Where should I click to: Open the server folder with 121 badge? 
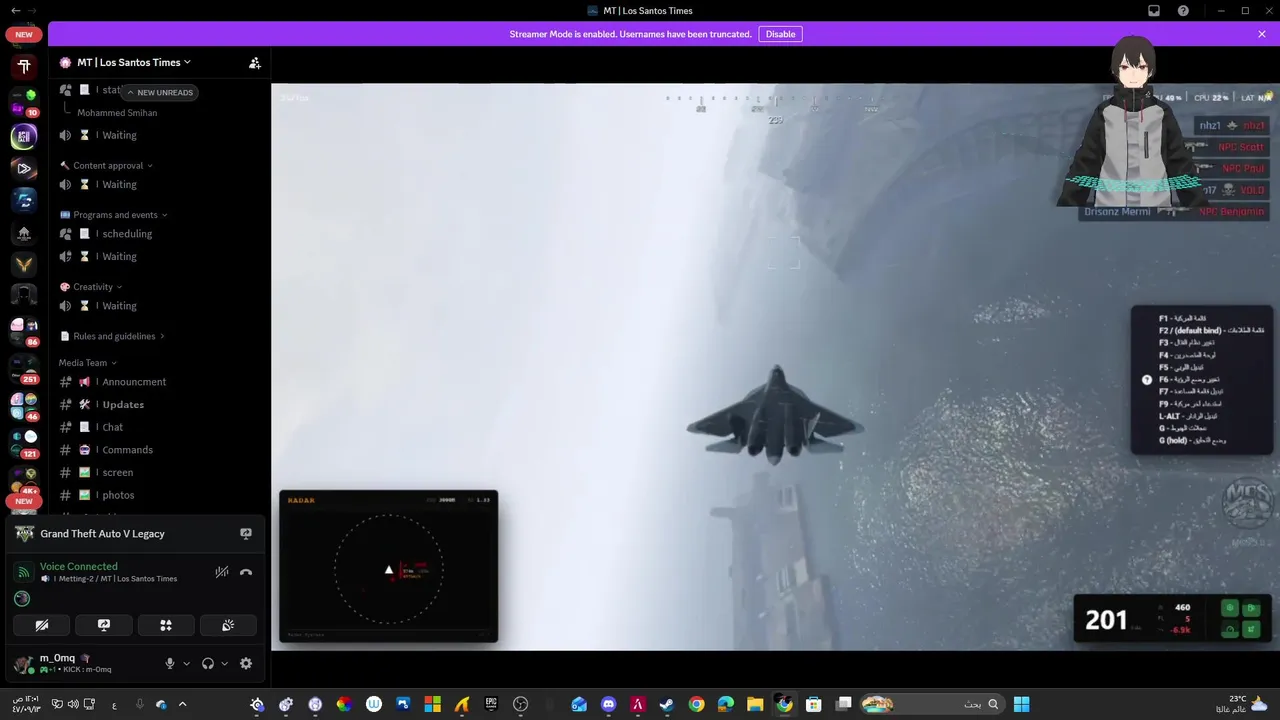24,444
